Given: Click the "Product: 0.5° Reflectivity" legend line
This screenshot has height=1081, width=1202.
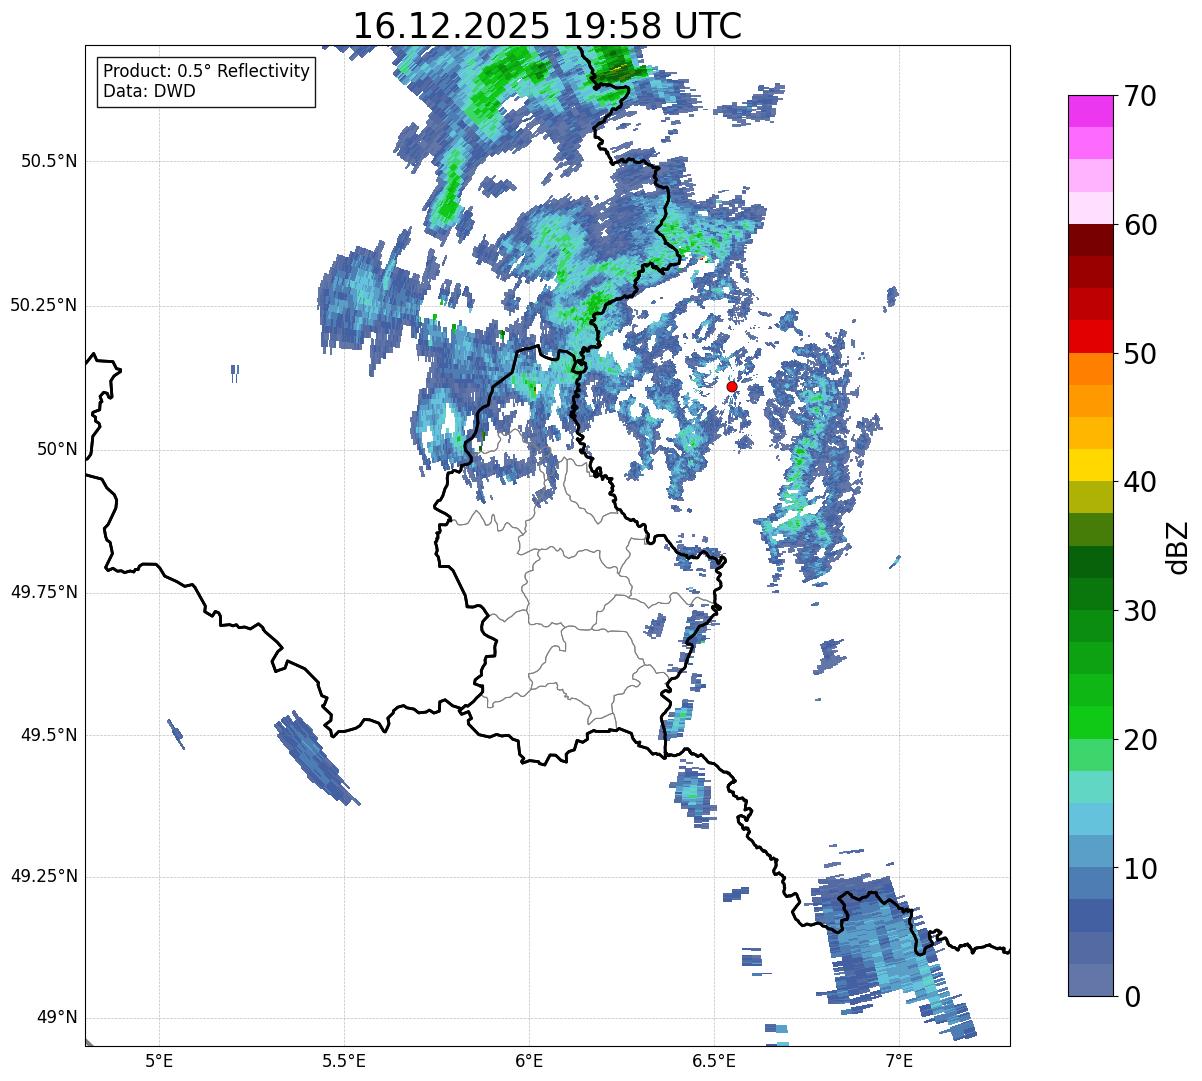Looking at the screenshot, I should (207, 71).
